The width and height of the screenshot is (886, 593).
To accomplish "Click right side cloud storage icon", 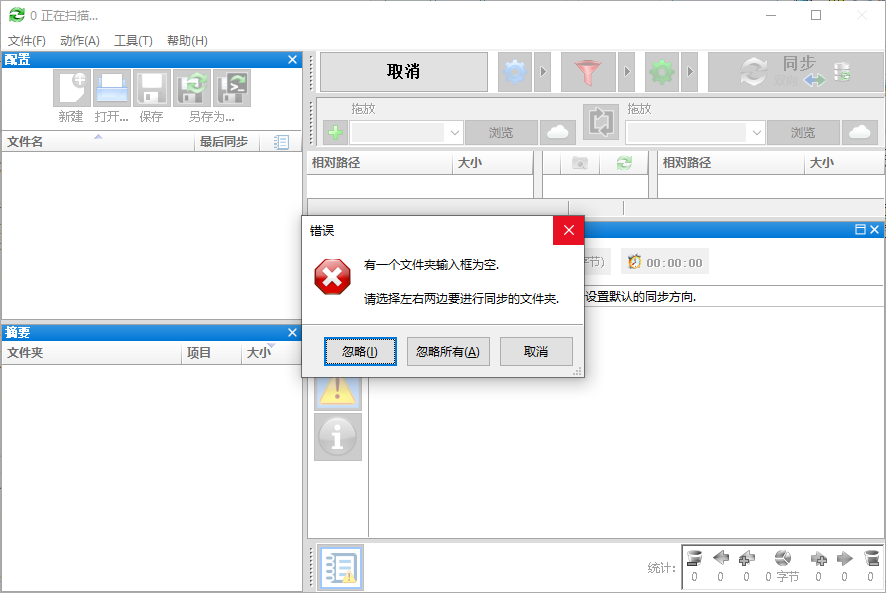I will point(860,132).
